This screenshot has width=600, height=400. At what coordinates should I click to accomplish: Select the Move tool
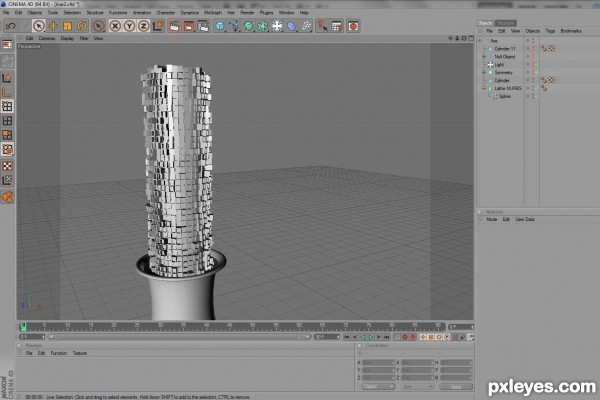pos(53,26)
